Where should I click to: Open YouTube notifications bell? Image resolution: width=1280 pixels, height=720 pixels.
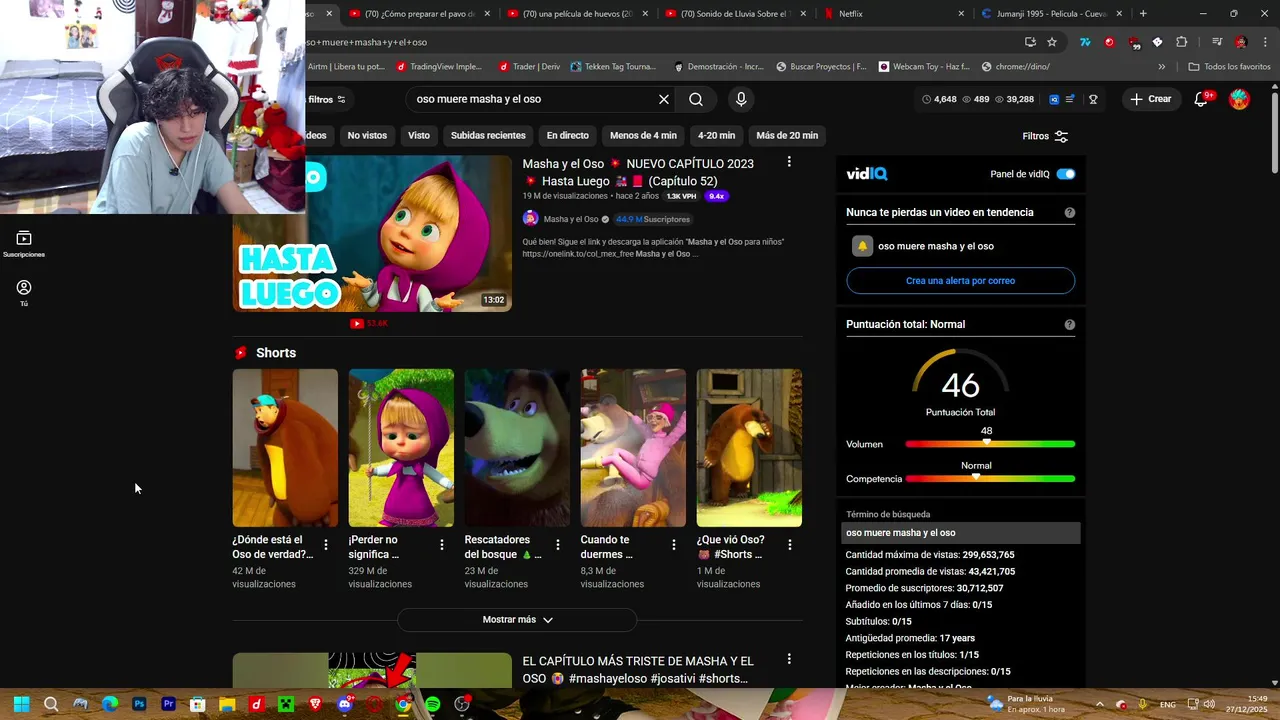[x=1202, y=99]
